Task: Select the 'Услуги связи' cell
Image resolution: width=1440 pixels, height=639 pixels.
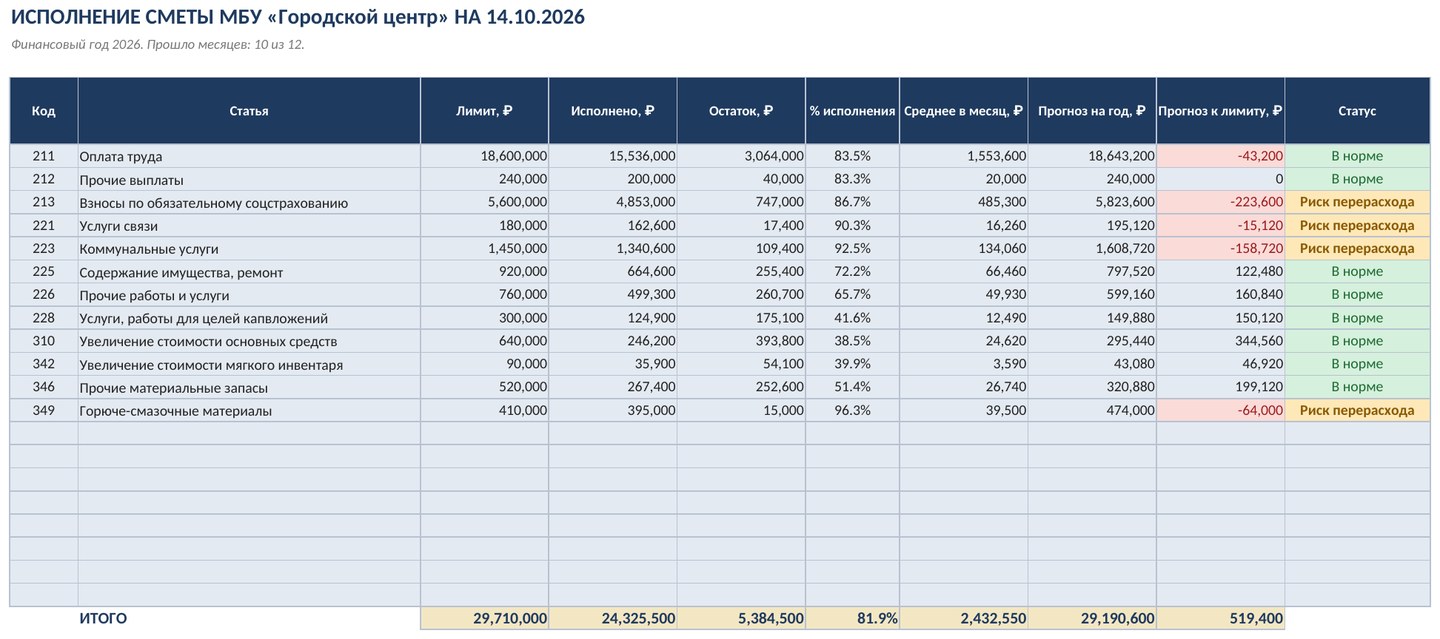Action: click(x=249, y=225)
